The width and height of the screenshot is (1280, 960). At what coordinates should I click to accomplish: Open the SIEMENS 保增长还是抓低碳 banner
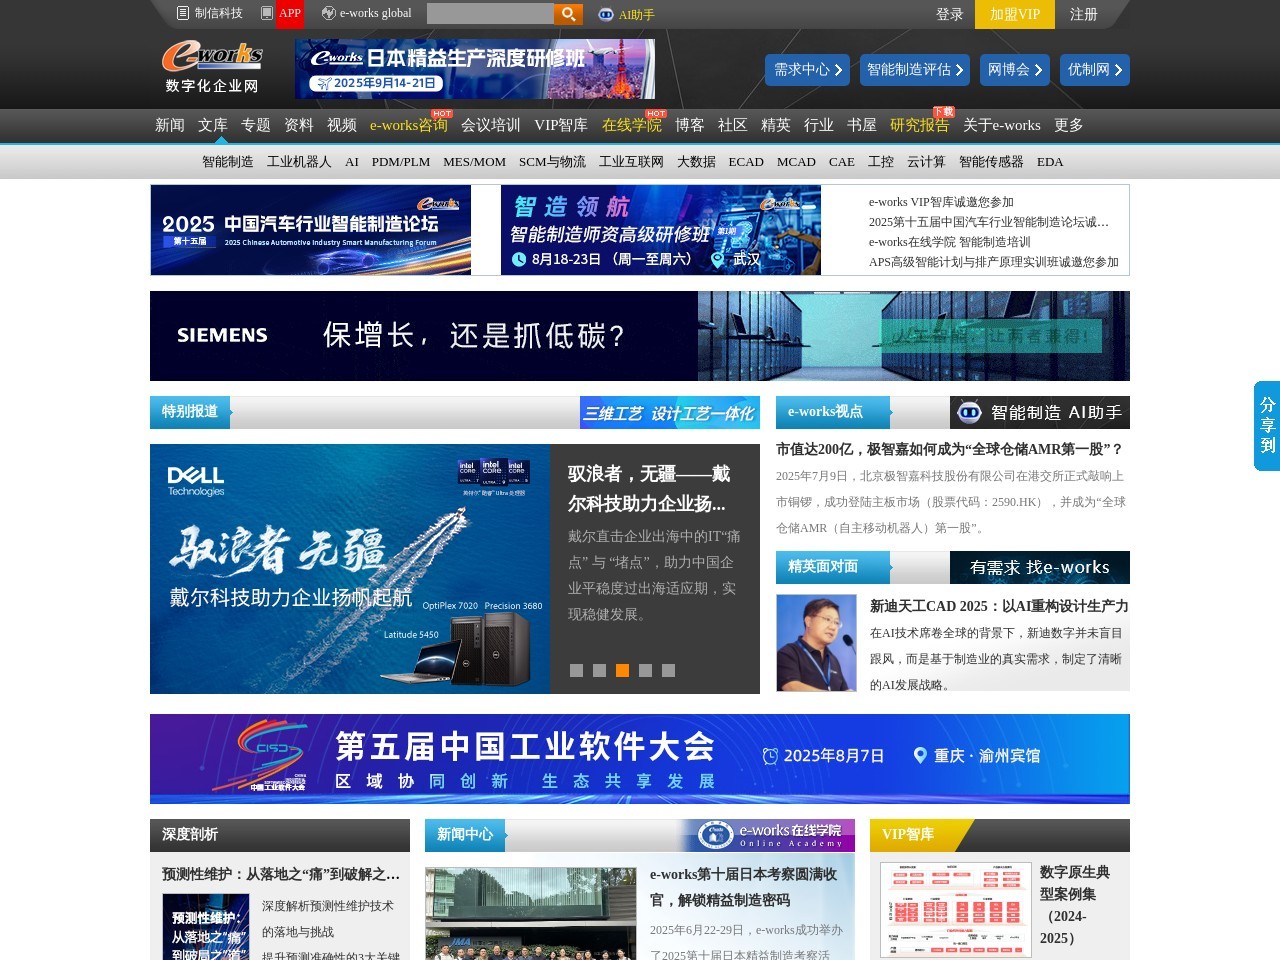coord(640,336)
